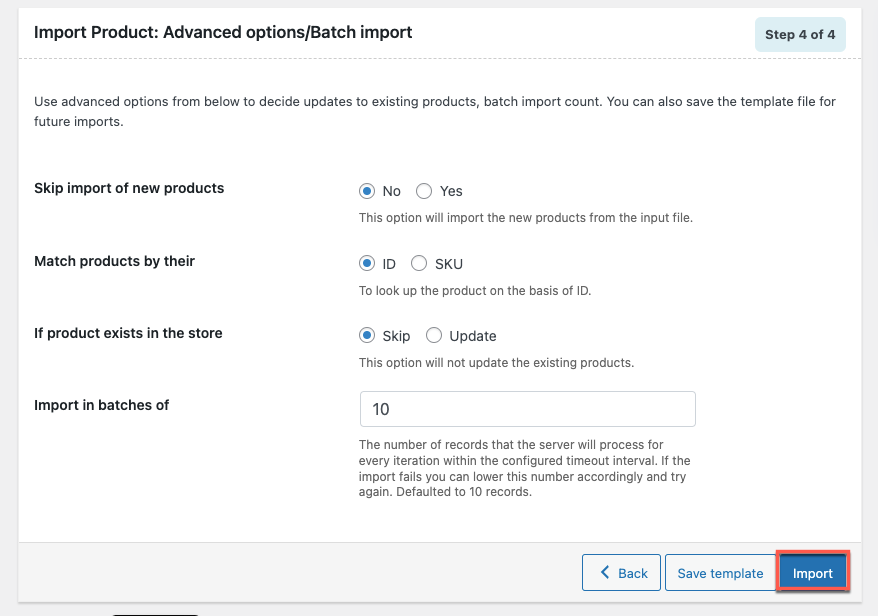This screenshot has height=616, width=878.
Task: Select Skip if product exists in store
Action: (367, 335)
